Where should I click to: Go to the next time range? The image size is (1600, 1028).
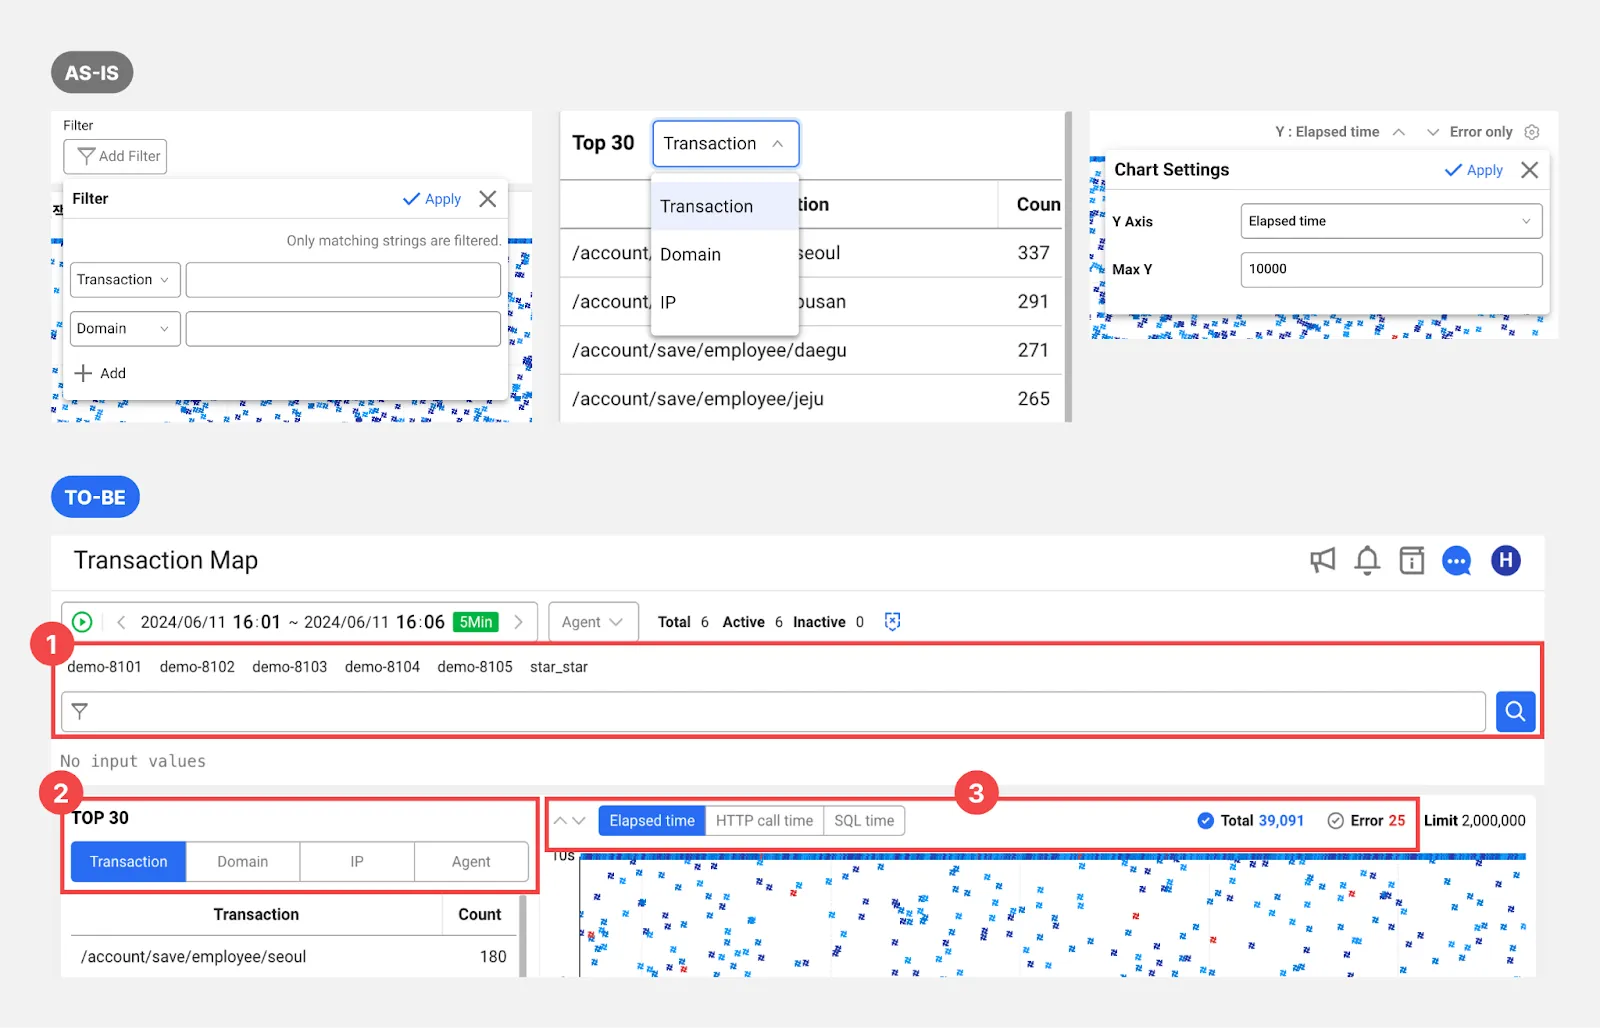(x=518, y=622)
